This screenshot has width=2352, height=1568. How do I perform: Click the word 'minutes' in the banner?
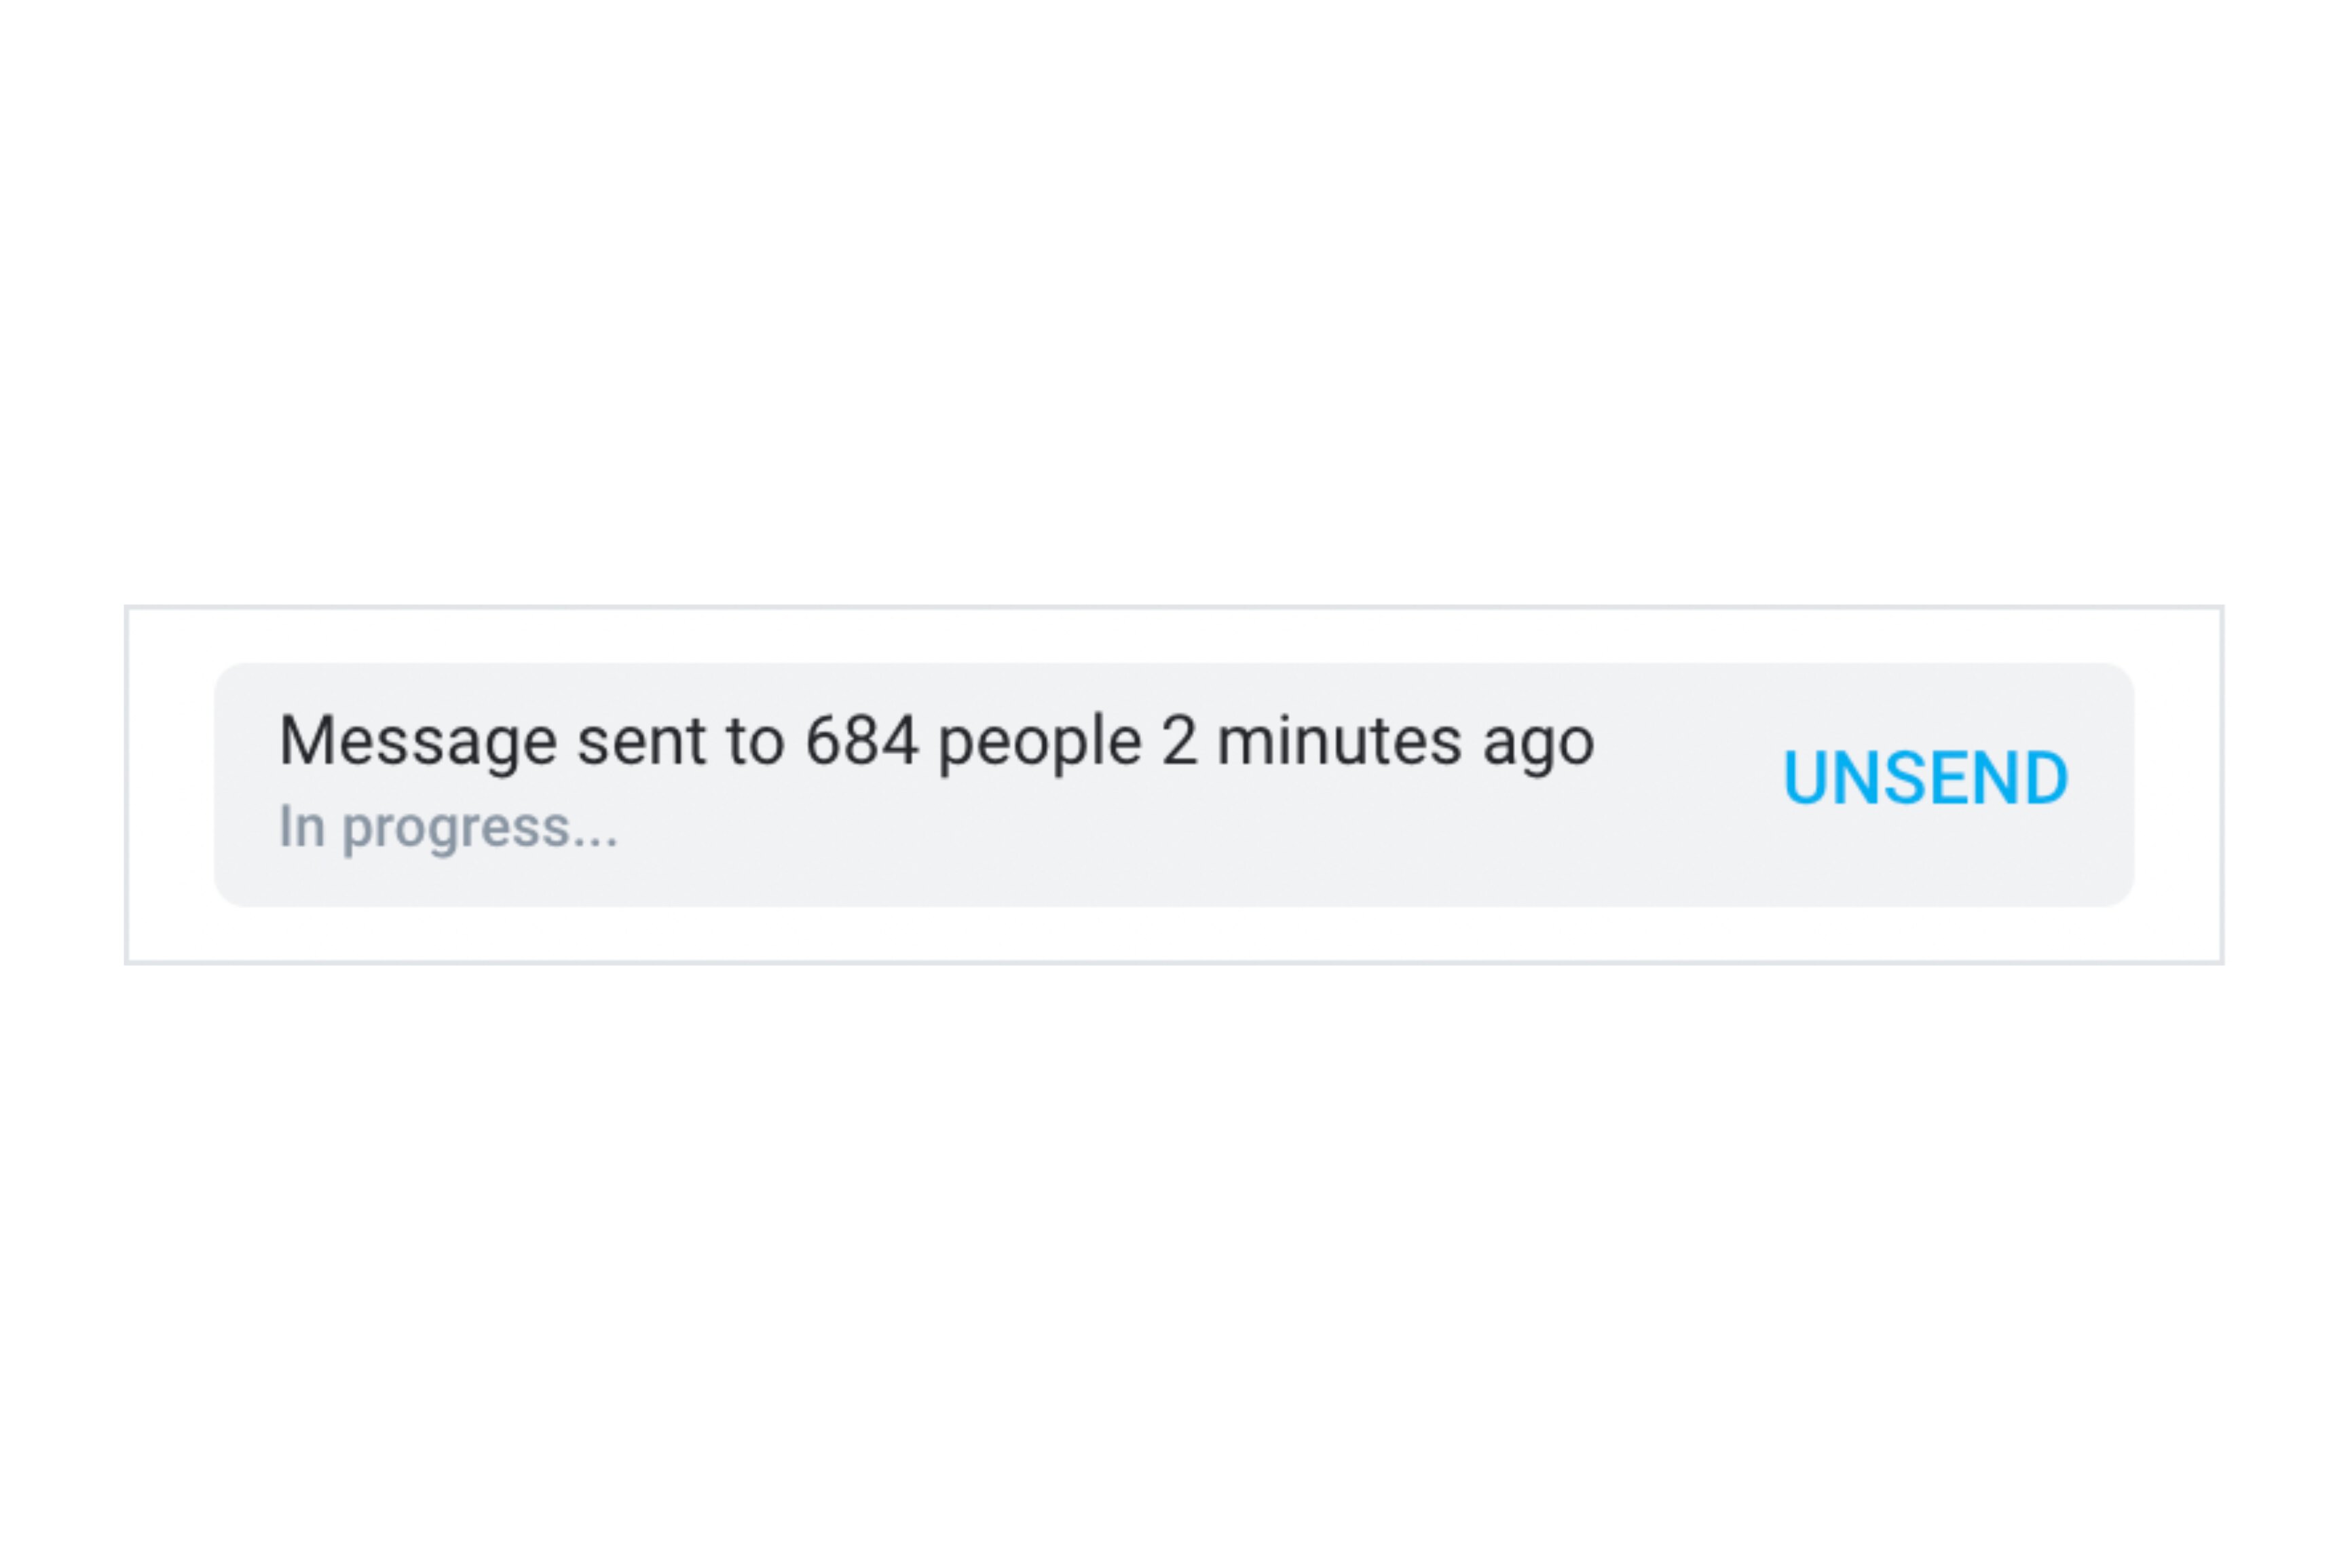pos(1340,741)
